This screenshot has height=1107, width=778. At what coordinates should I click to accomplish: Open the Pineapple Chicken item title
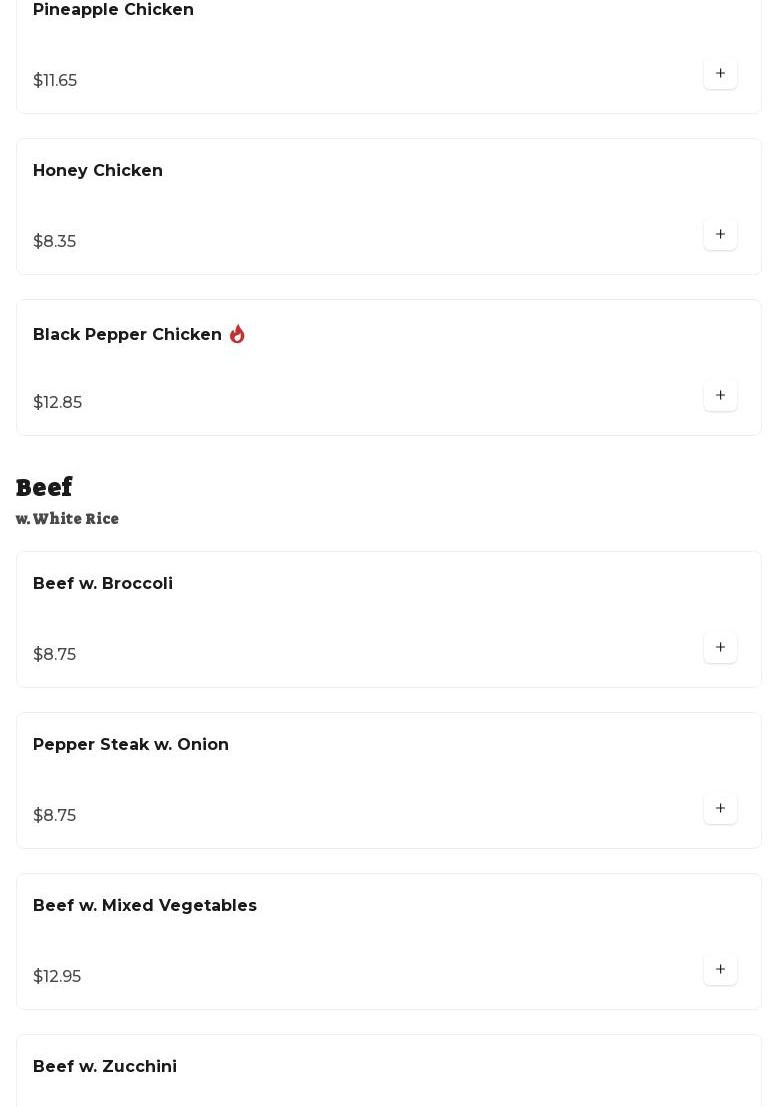(x=113, y=10)
